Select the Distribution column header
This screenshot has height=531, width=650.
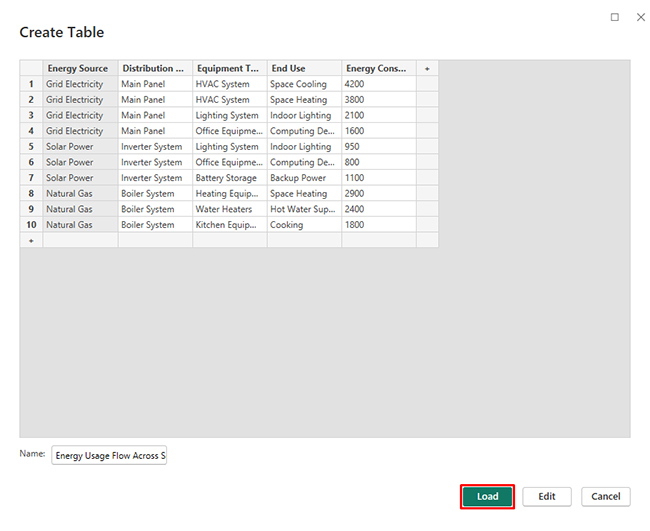pos(155,69)
